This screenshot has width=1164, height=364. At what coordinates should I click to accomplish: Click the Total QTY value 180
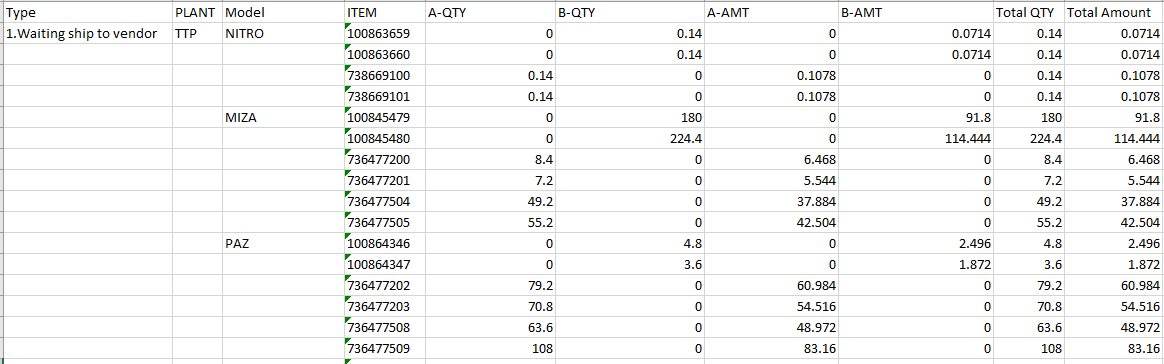coord(1029,117)
